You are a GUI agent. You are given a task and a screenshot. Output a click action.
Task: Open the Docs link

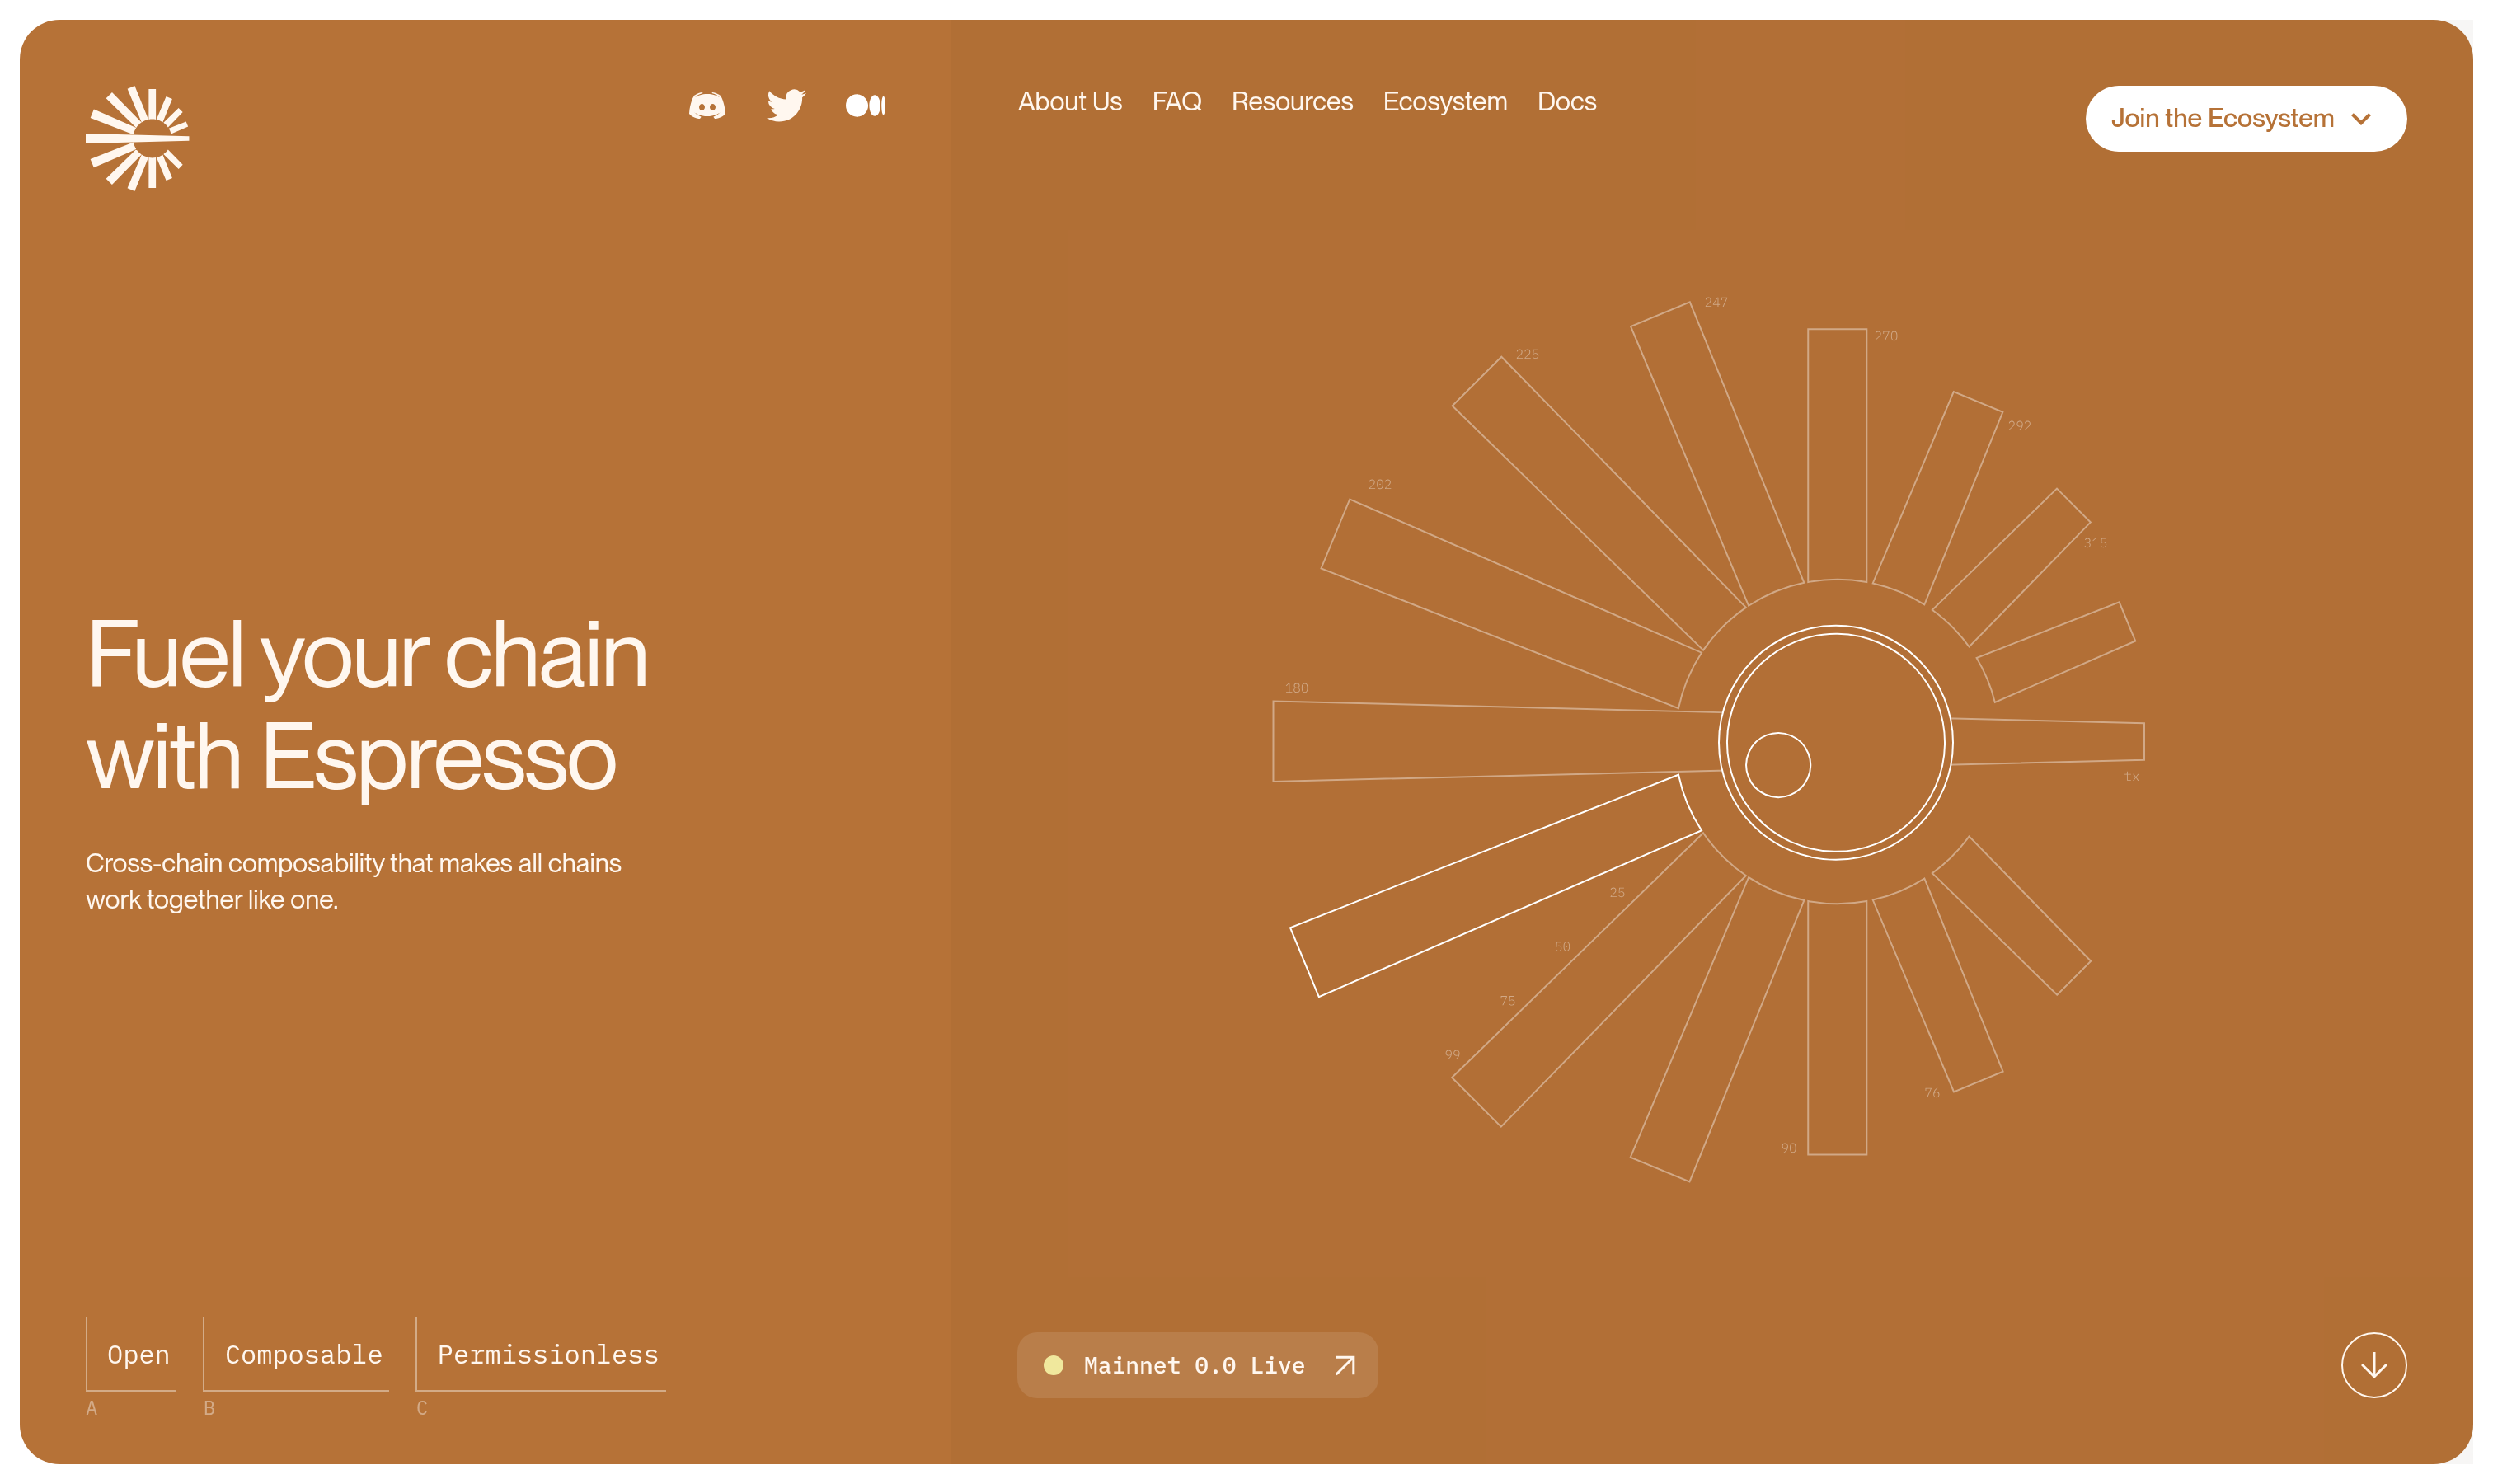click(x=1566, y=102)
